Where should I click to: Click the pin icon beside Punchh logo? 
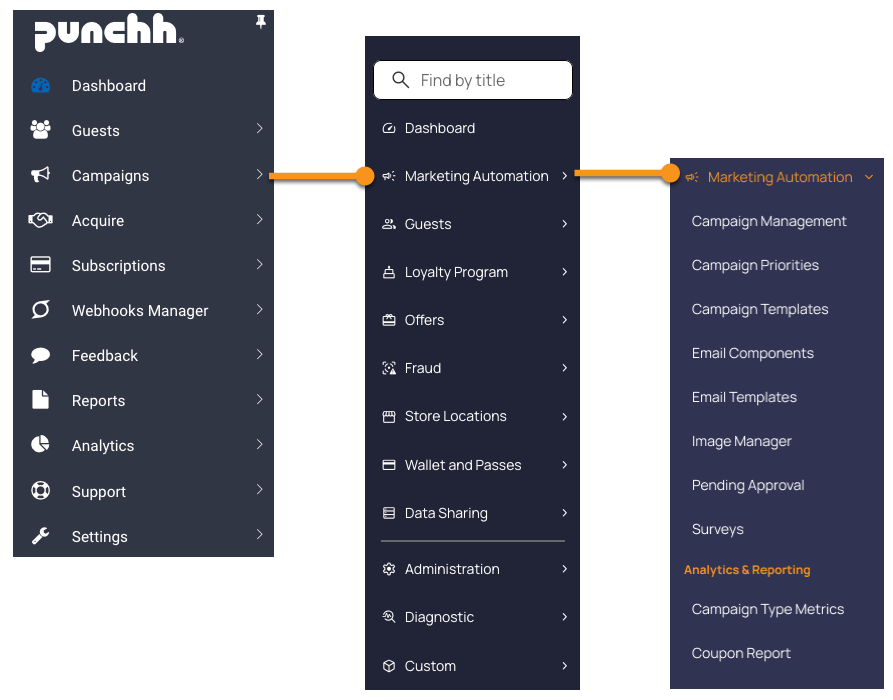(261, 22)
